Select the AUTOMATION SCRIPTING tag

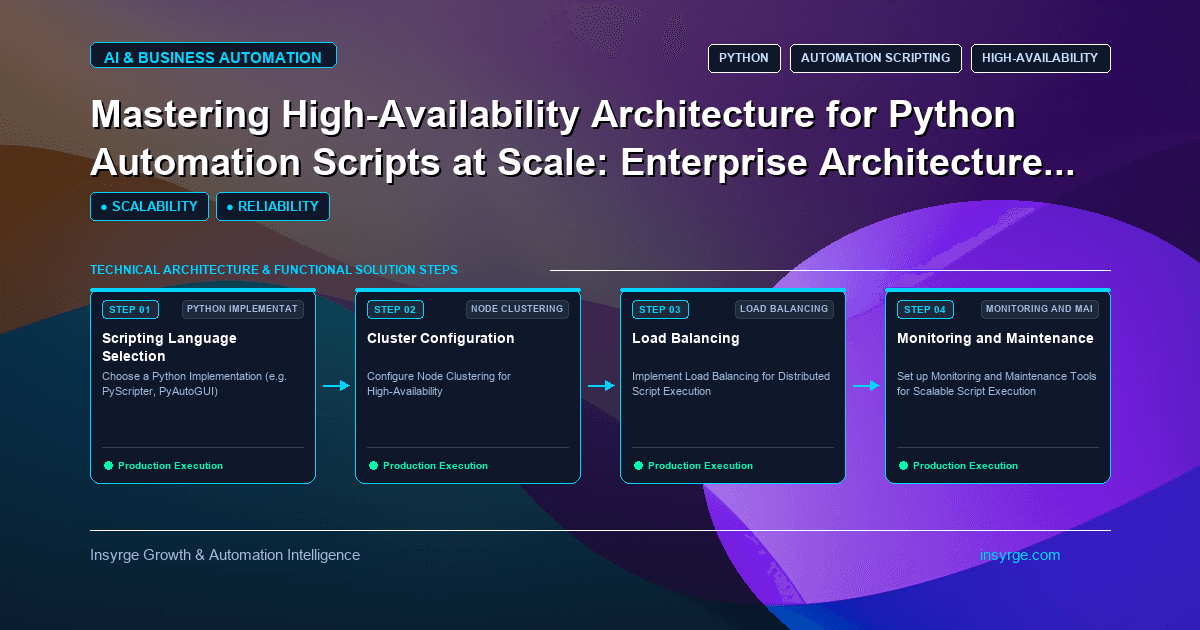point(876,58)
